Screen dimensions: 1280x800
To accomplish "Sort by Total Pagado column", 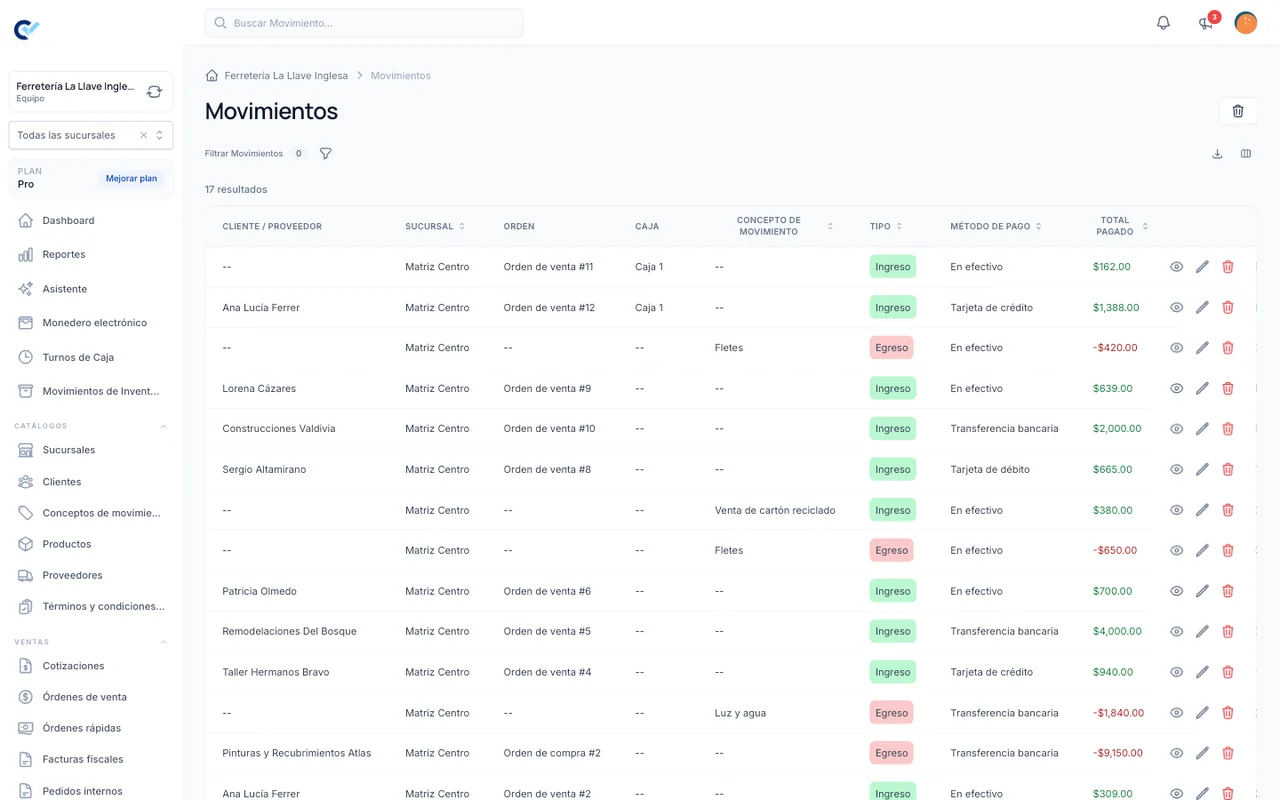I will point(1121,227).
